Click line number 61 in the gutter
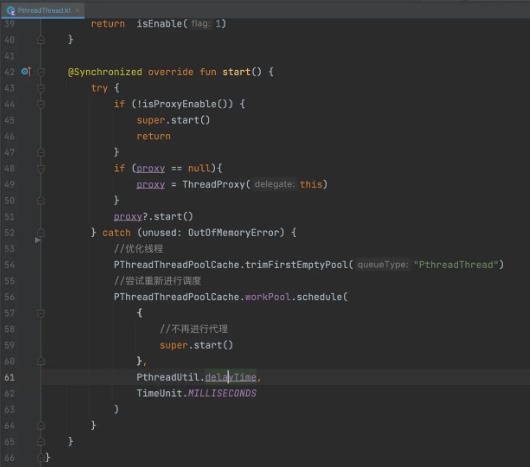Image resolution: width=530 pixels, height=467 pixels. point(9,377)
